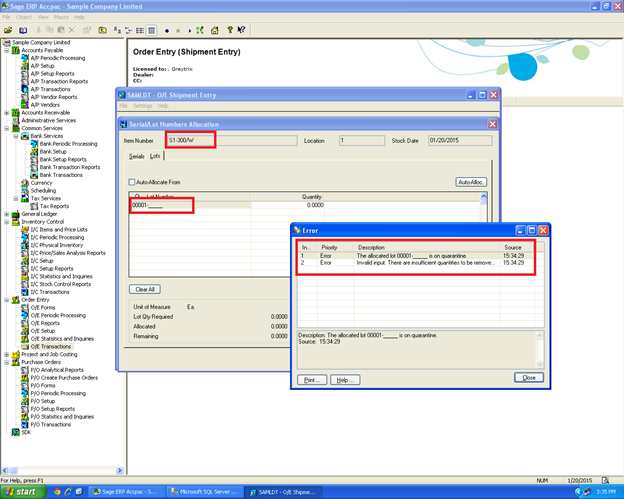Open File menu in Shipment Entry window

coord(123,106)
